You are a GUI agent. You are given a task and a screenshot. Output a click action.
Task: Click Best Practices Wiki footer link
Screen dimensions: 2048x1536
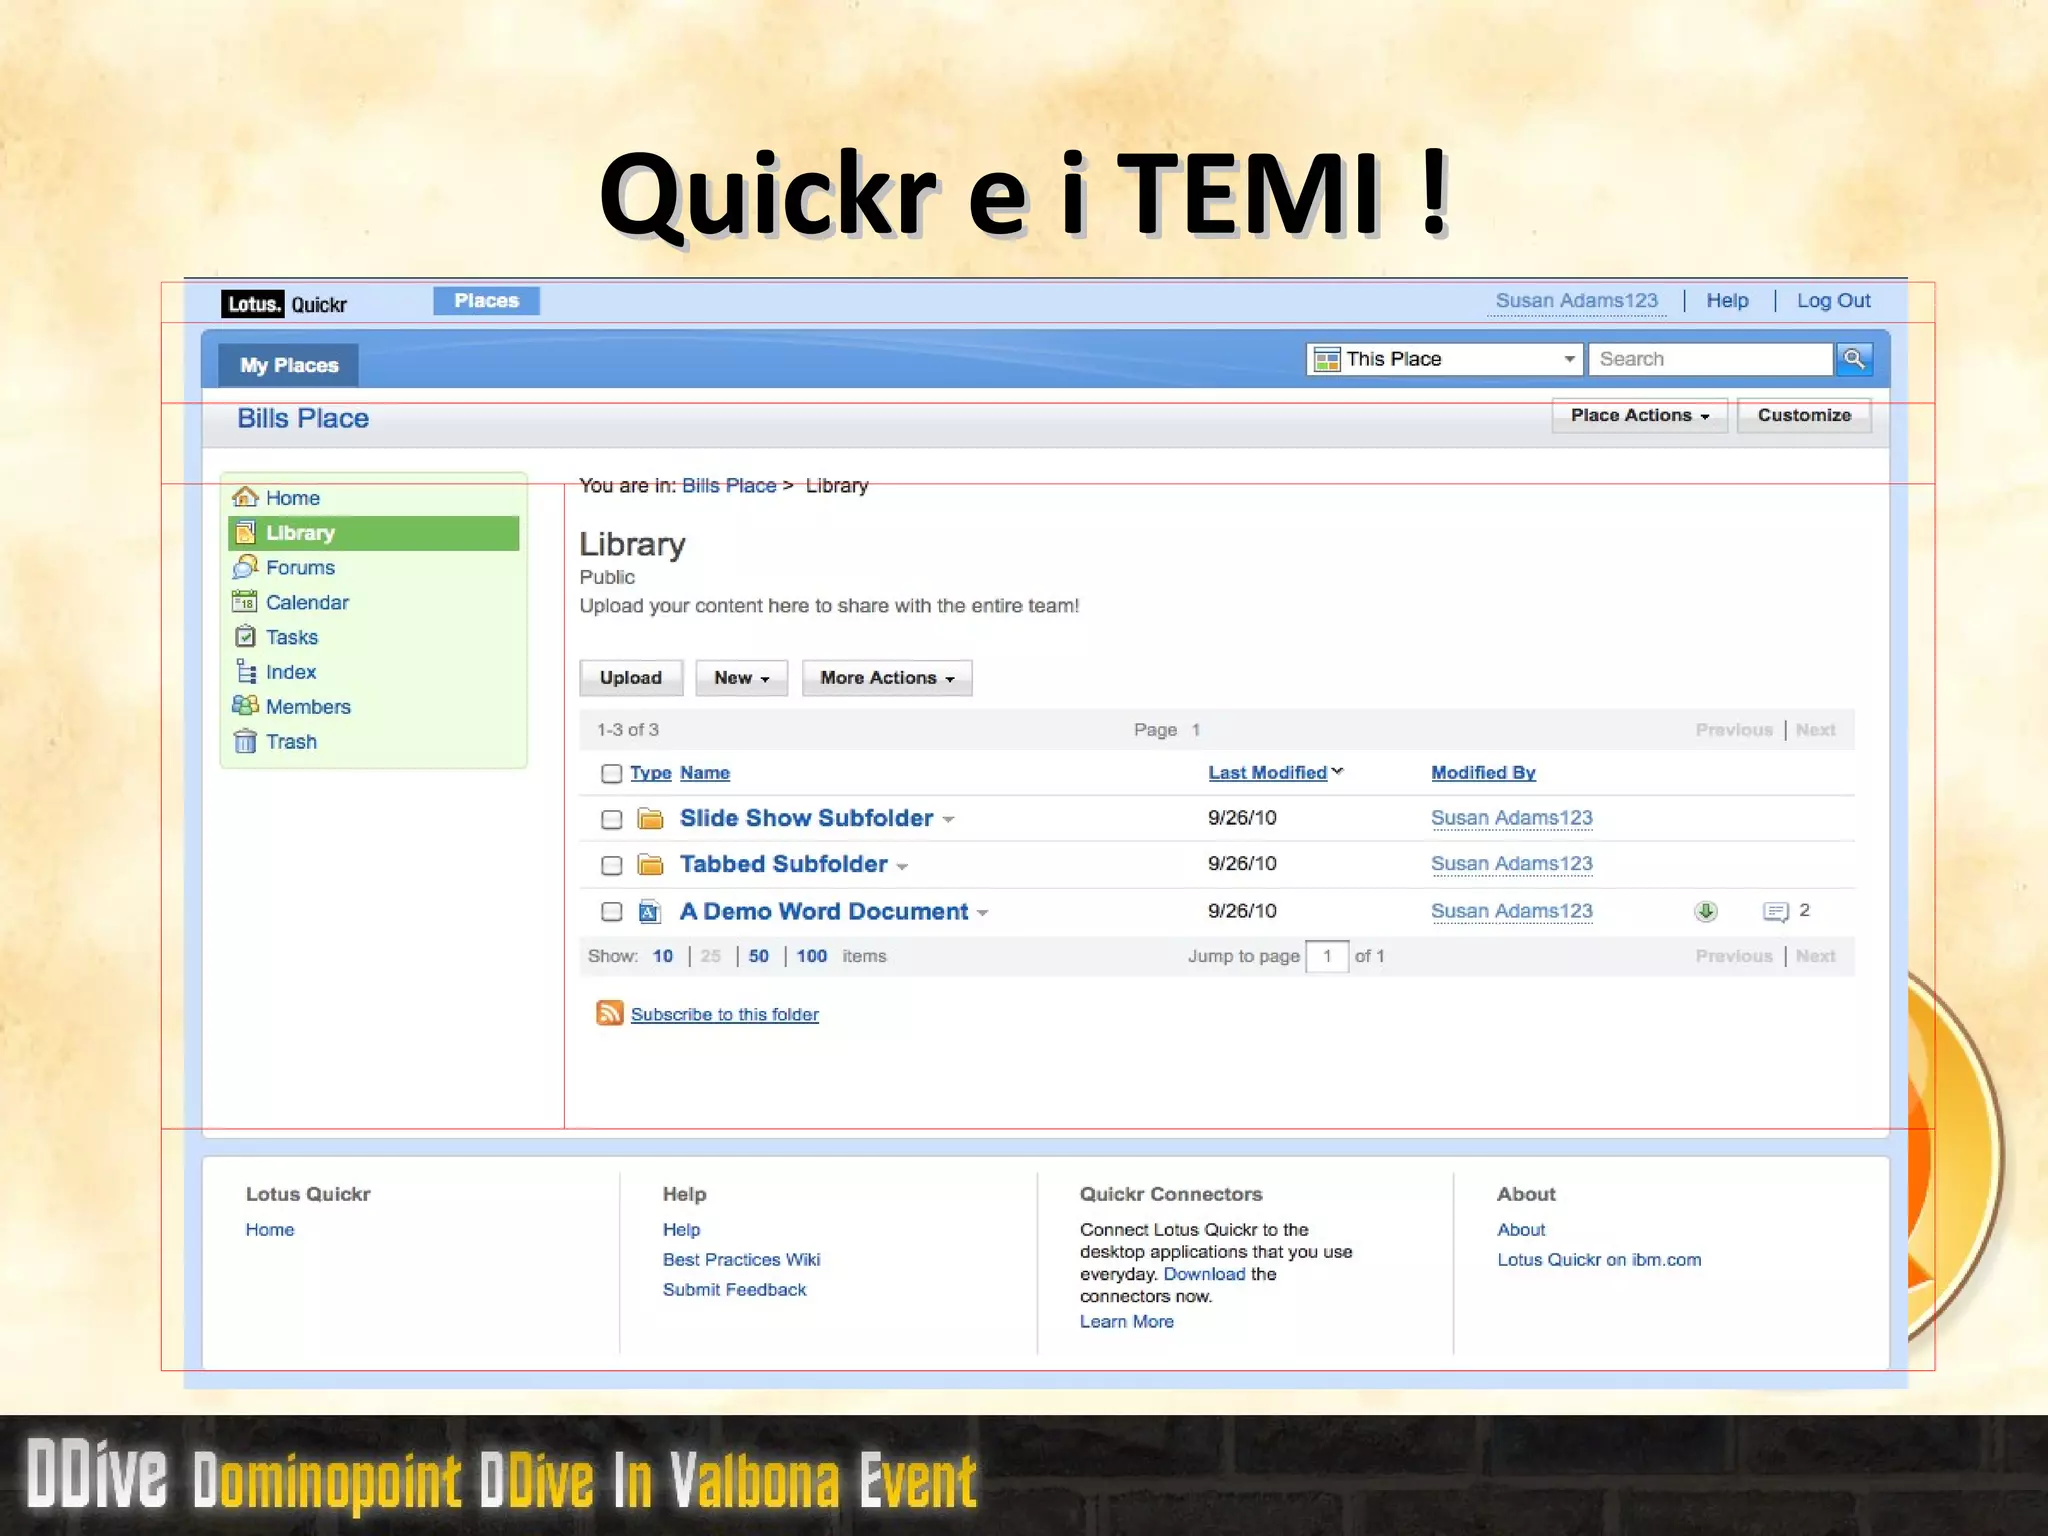(x=741, y=1259)
